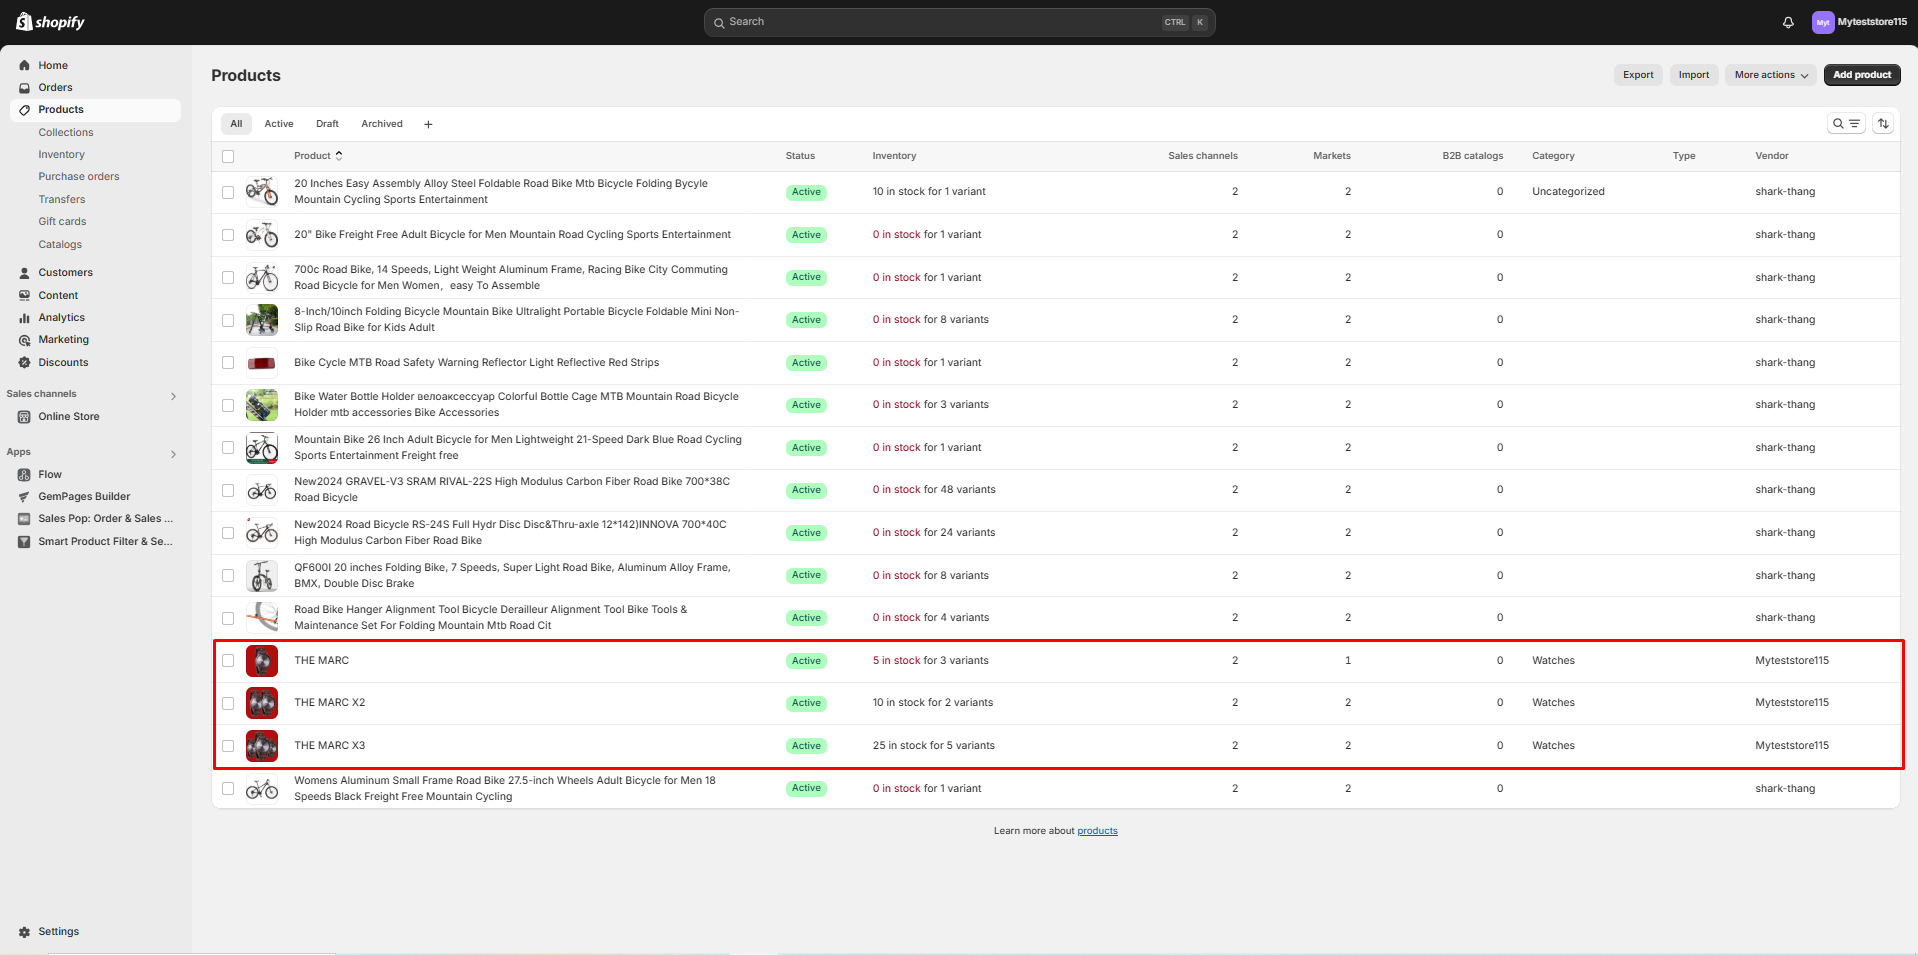Open the Flow app in sidebar
Viewport: 1918px width, 955px height.
[x=50, y=475]
